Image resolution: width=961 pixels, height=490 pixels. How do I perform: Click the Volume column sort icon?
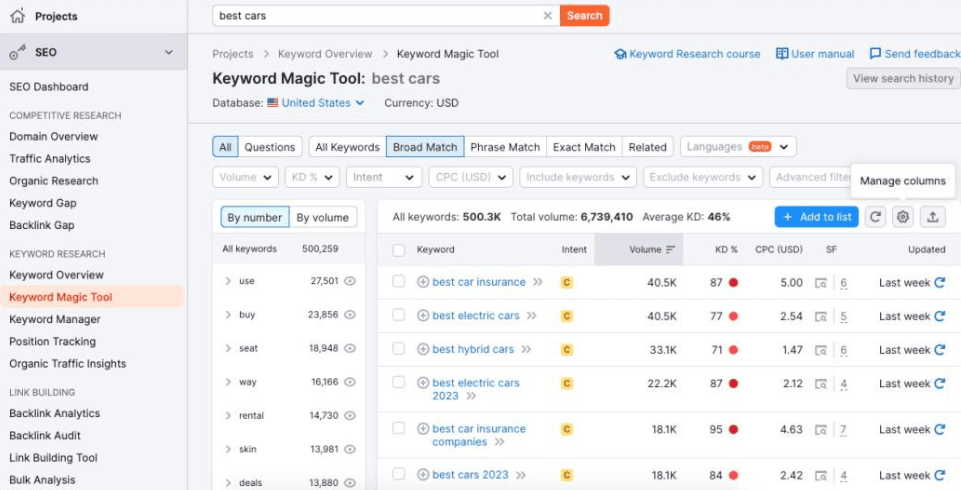[x=670, y=250]
